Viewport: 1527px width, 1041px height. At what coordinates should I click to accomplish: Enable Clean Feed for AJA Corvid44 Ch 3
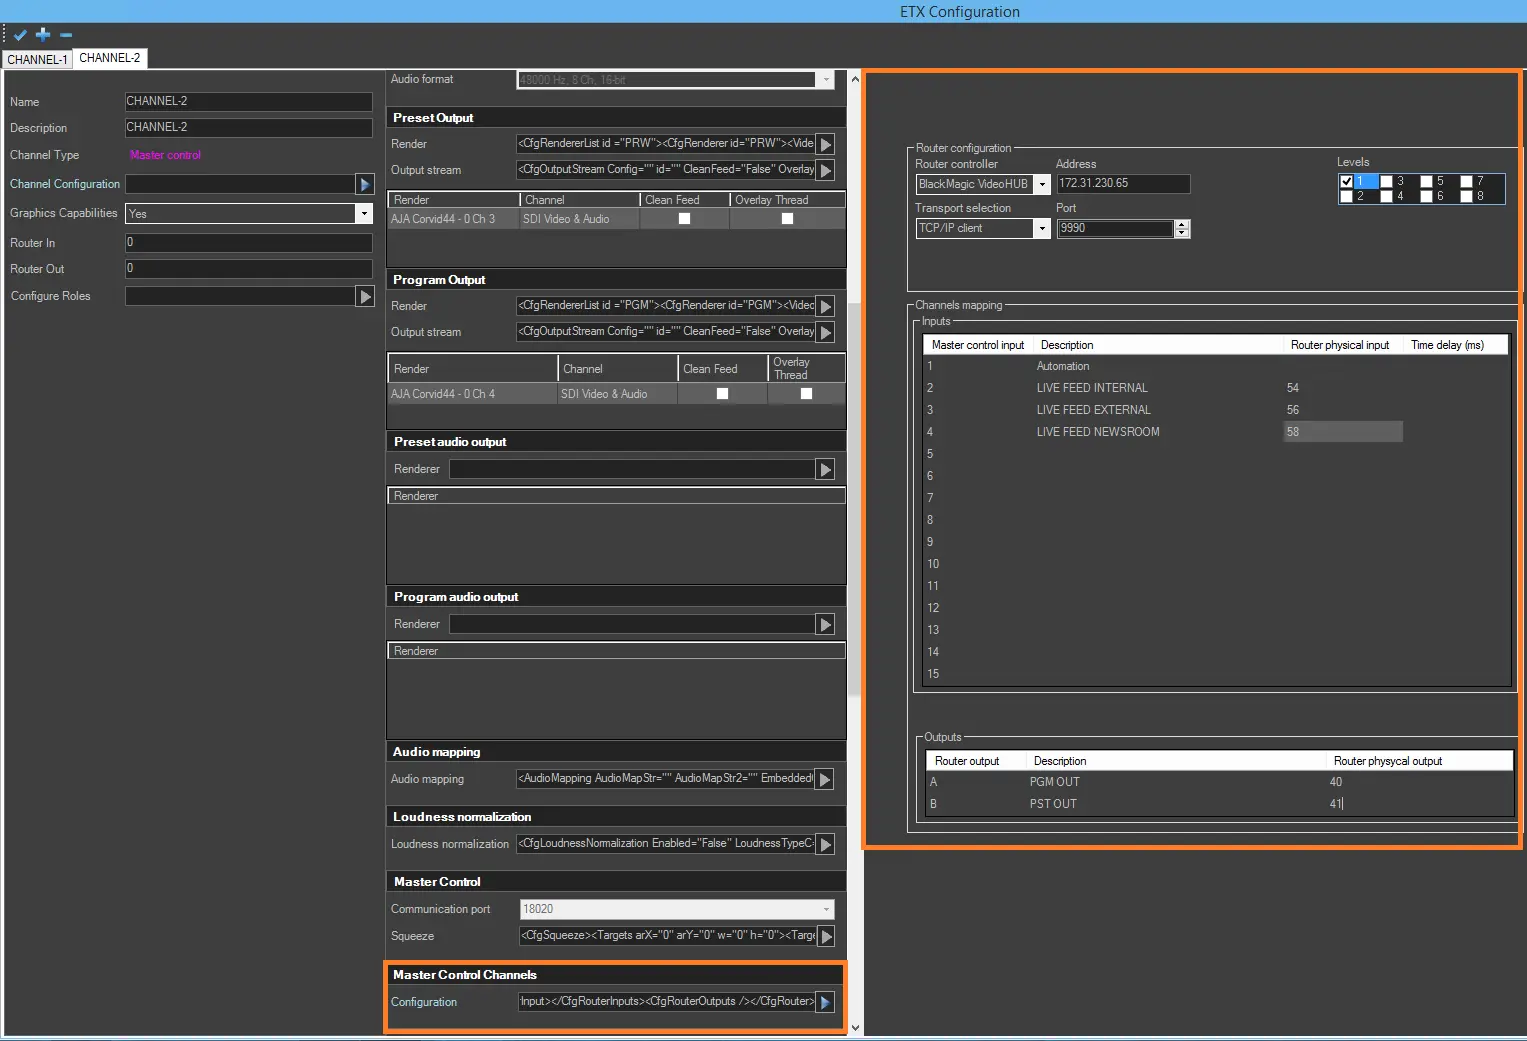pyautogui.click(x=685, y=219)
